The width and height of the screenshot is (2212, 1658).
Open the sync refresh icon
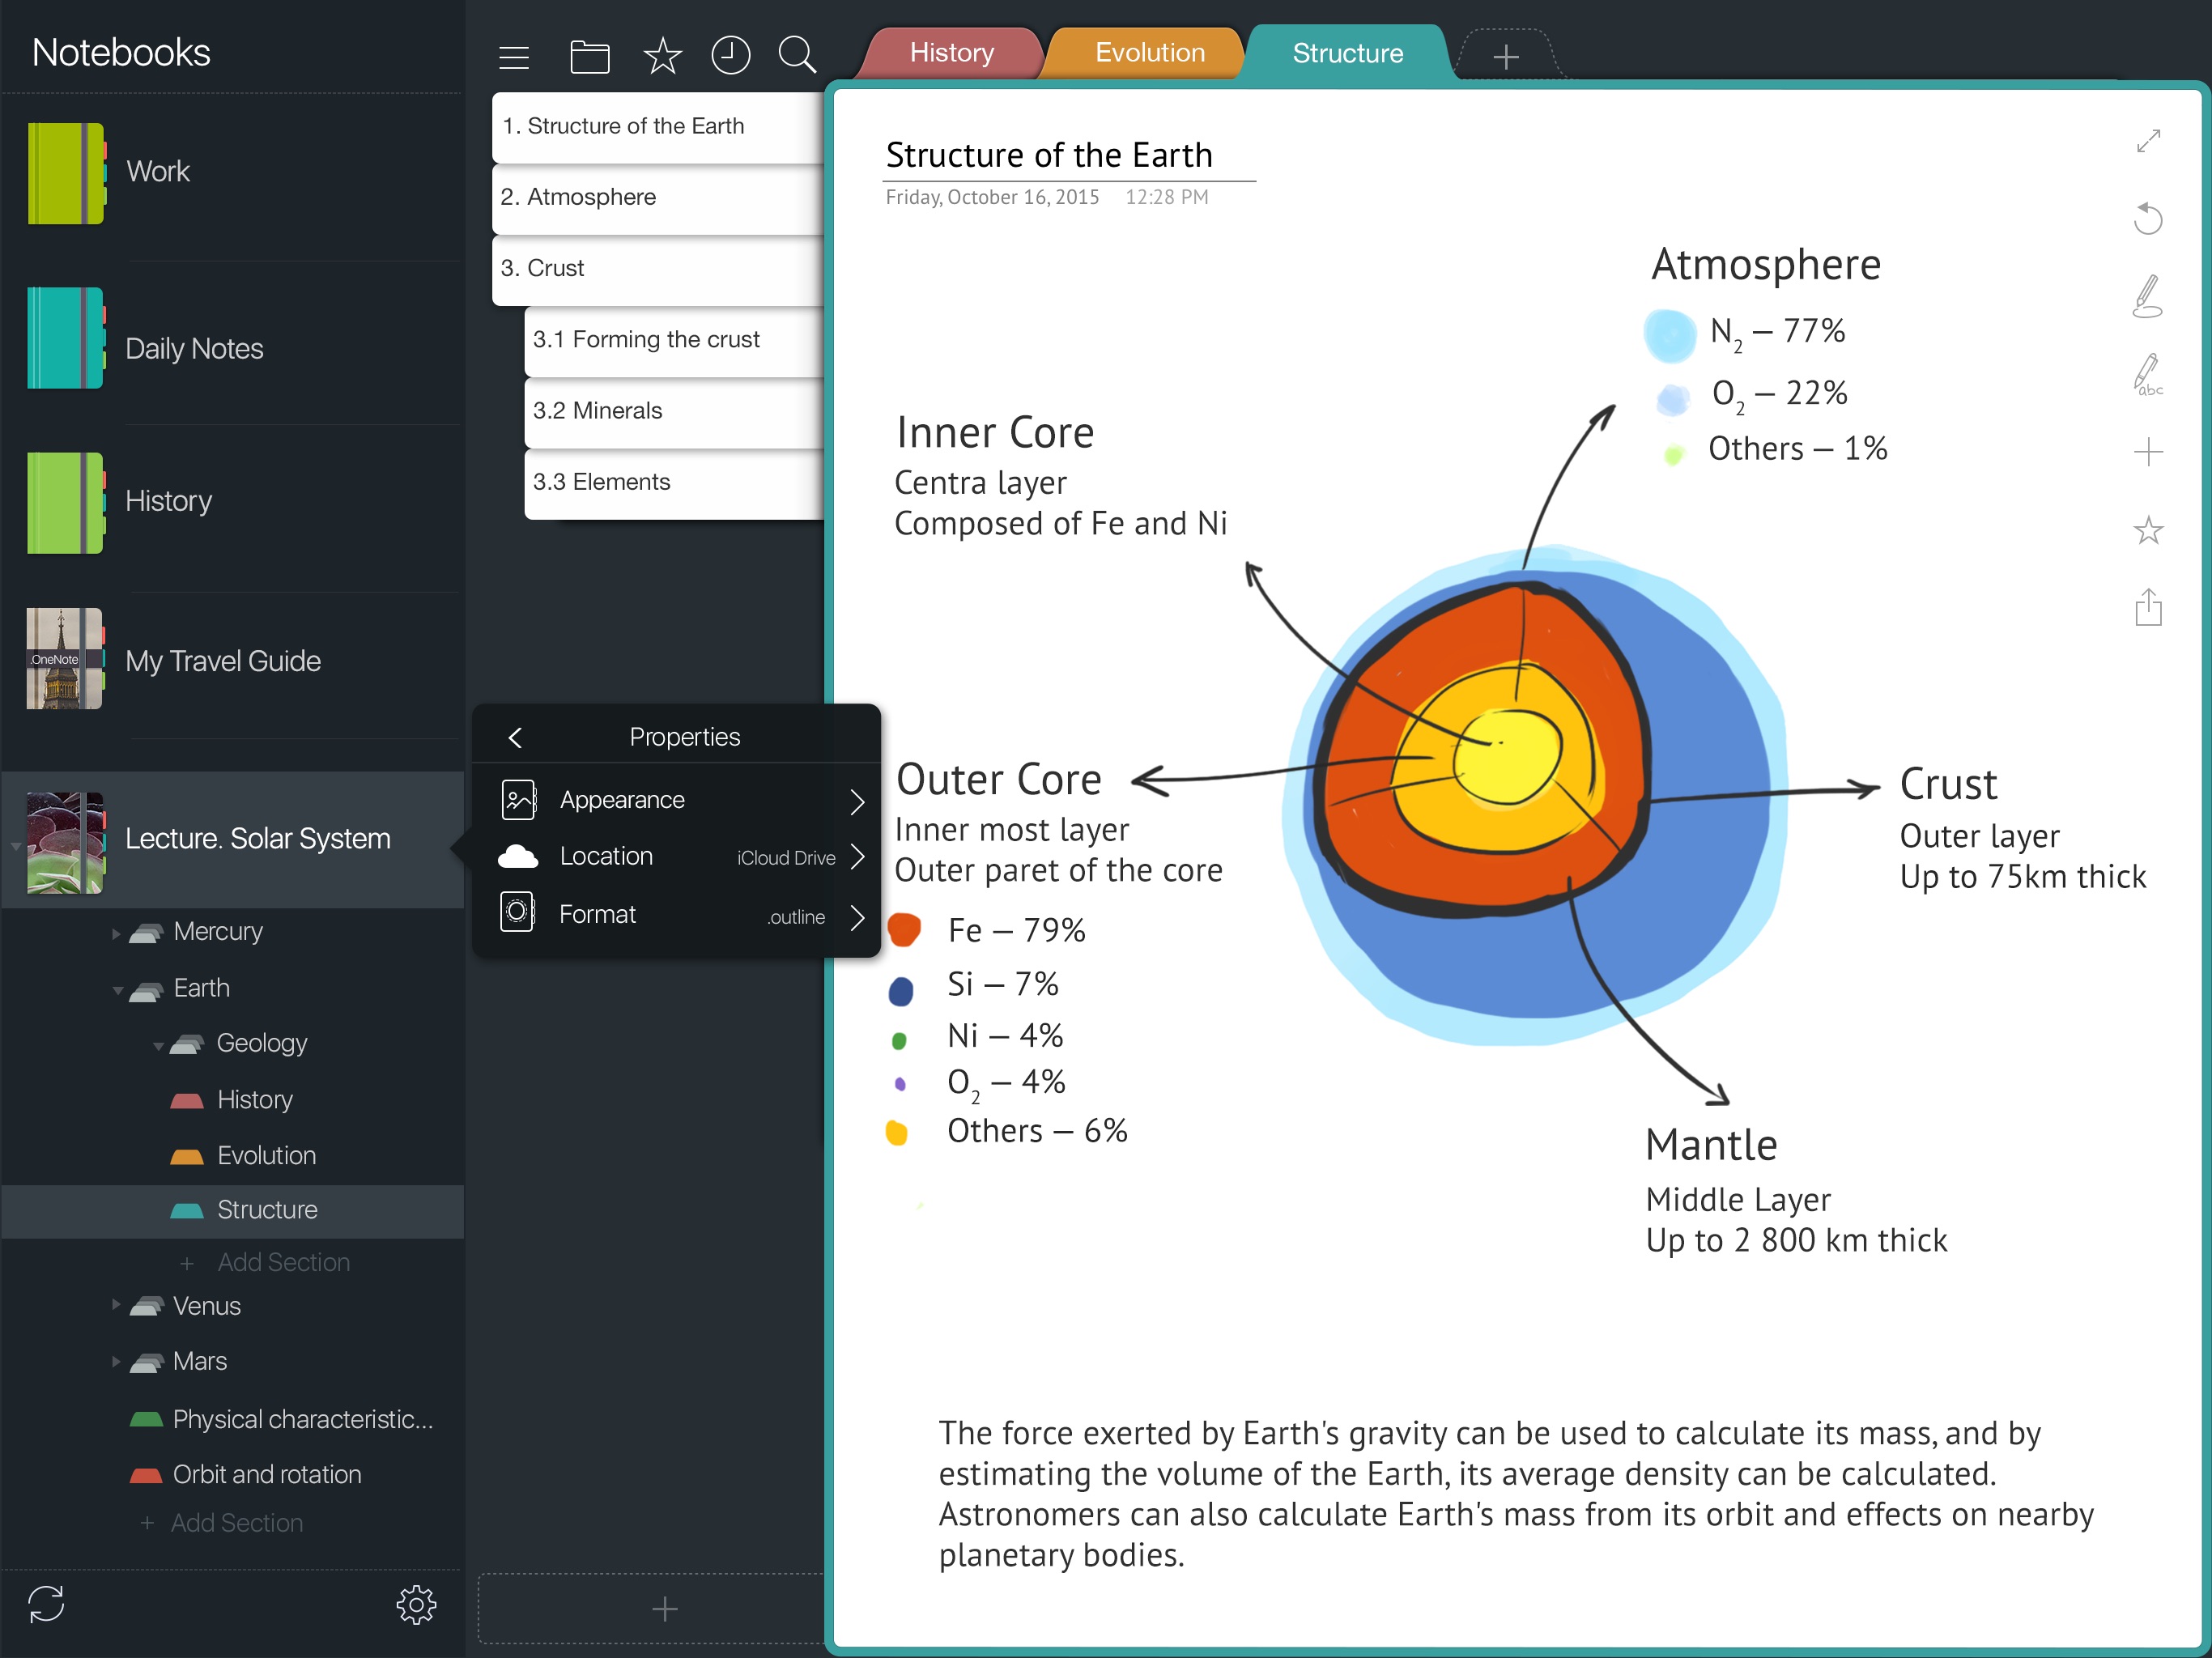click(46, 1603)
